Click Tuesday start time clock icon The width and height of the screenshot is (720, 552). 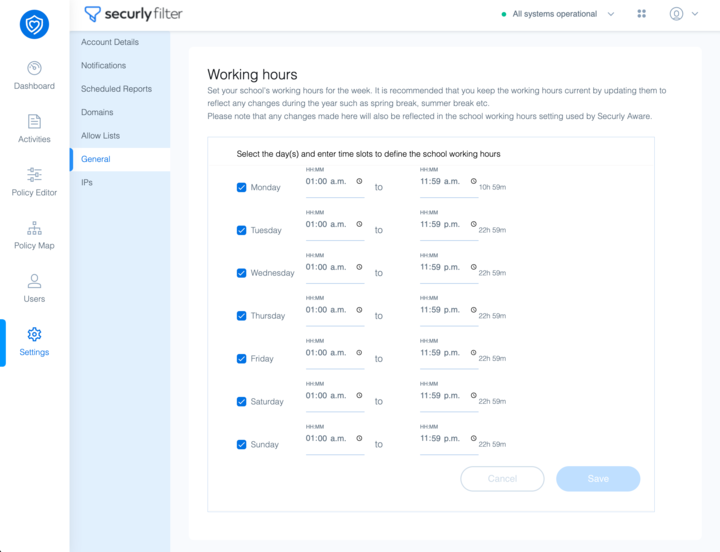pos(359,224)
